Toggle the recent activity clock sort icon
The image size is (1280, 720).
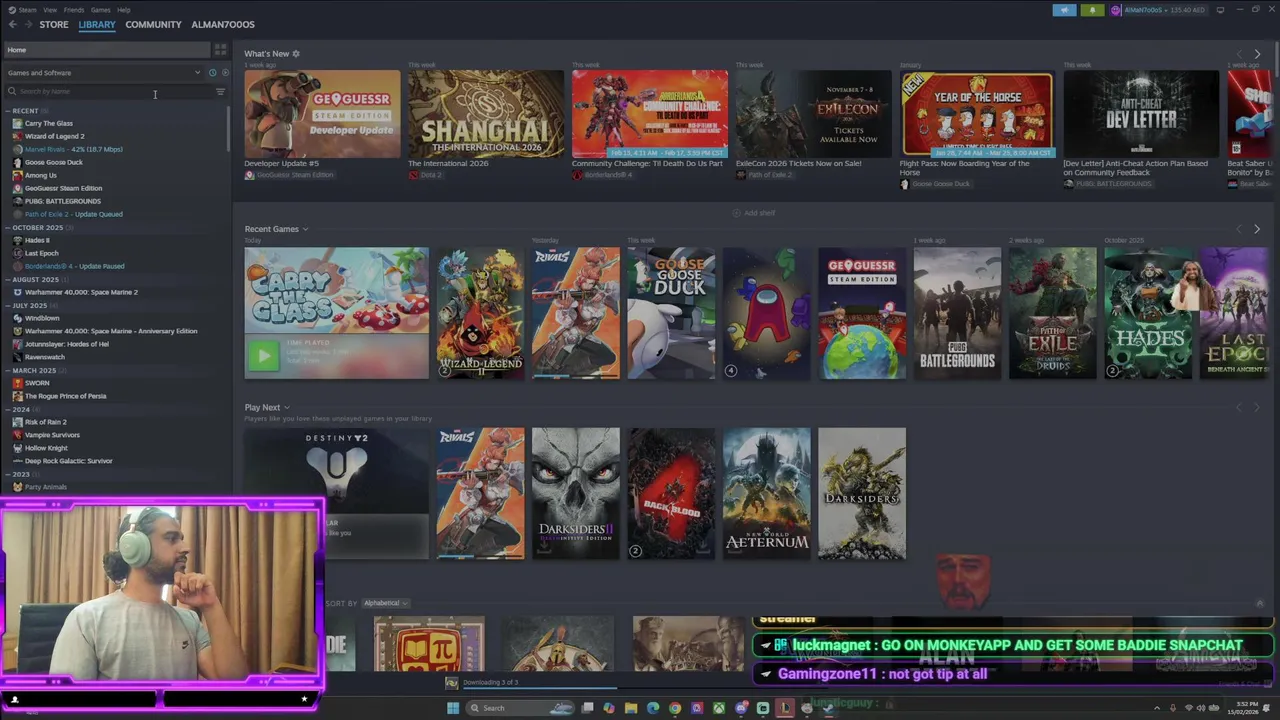click(x=212, y=73)
